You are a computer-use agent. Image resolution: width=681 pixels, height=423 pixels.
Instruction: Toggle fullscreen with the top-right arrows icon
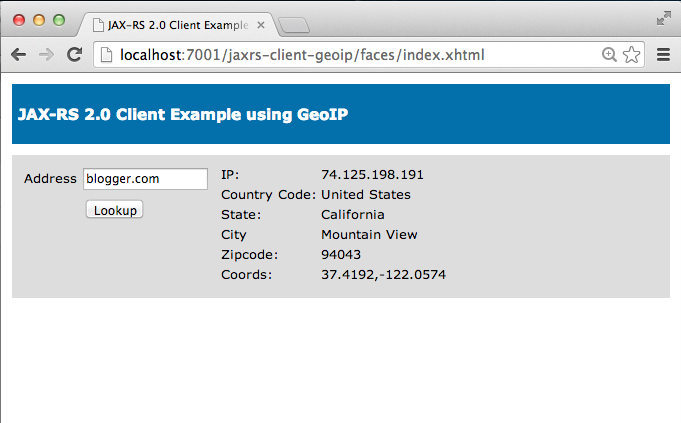click(x=663, y=19)
